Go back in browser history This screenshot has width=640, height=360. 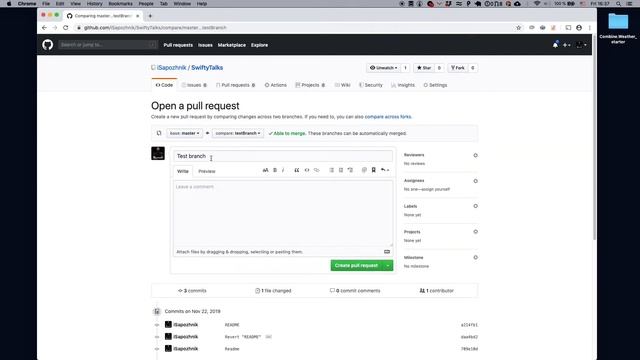[x=44, y=28]
